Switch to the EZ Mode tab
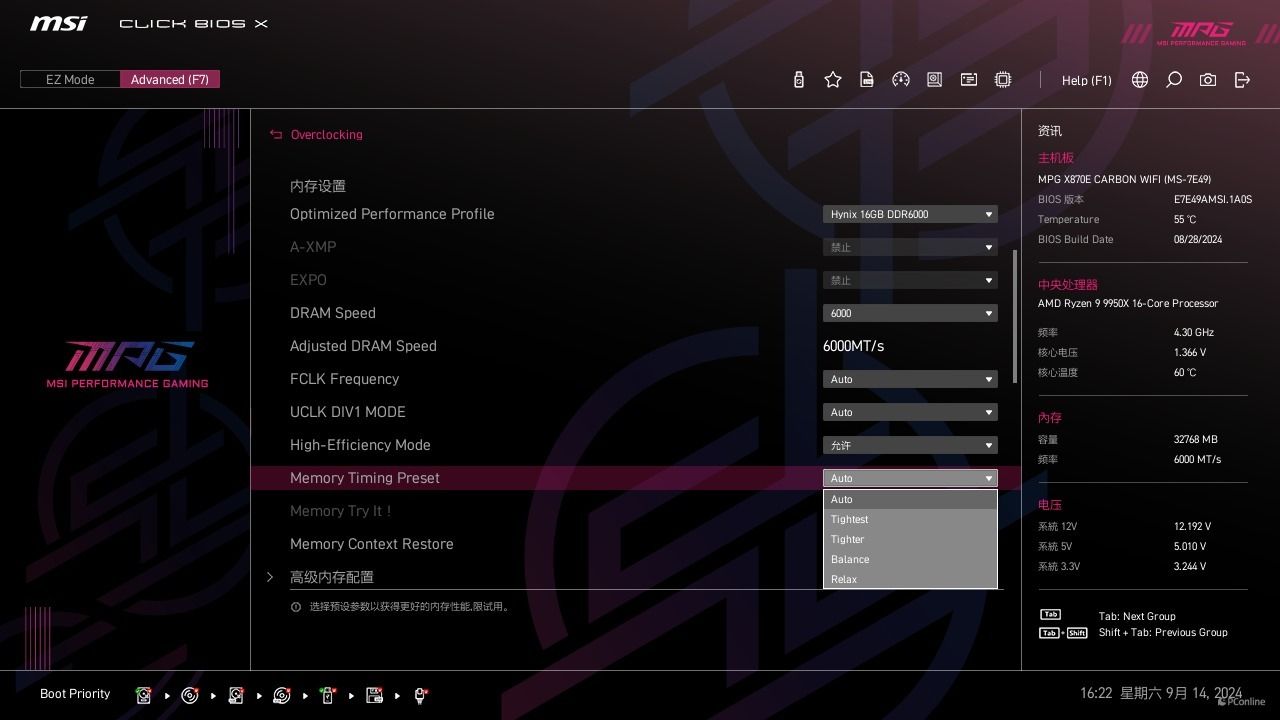Image resolution: width=1280 pixels, height=720 pixels. pyautogui.click(x=70, y=79)
